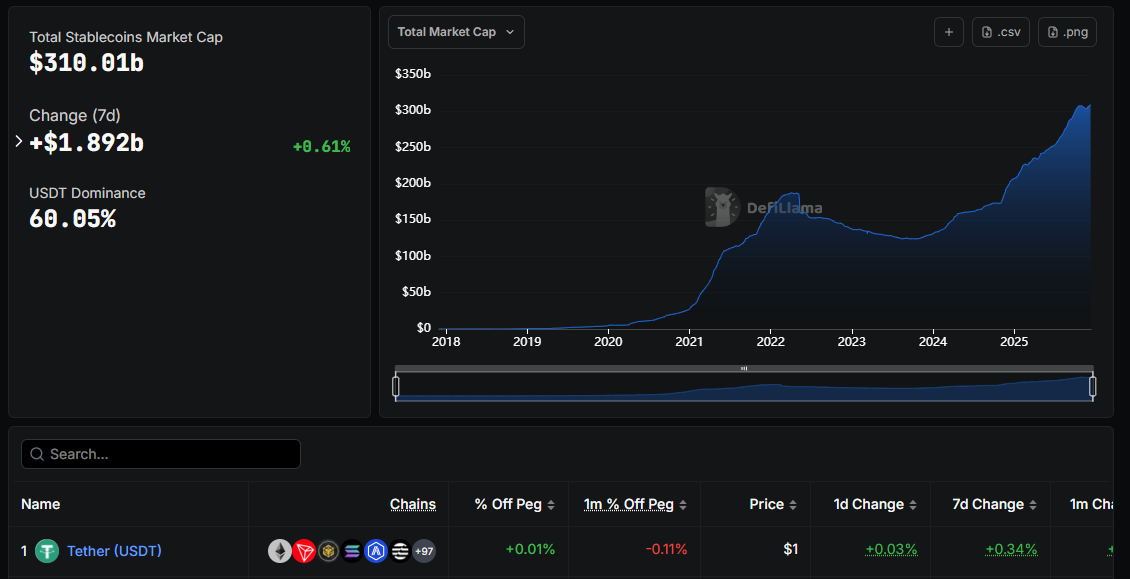Screen dimensions: 1130x579
Task: Click the +97 more chains badge
Action: tap(424, 551)
